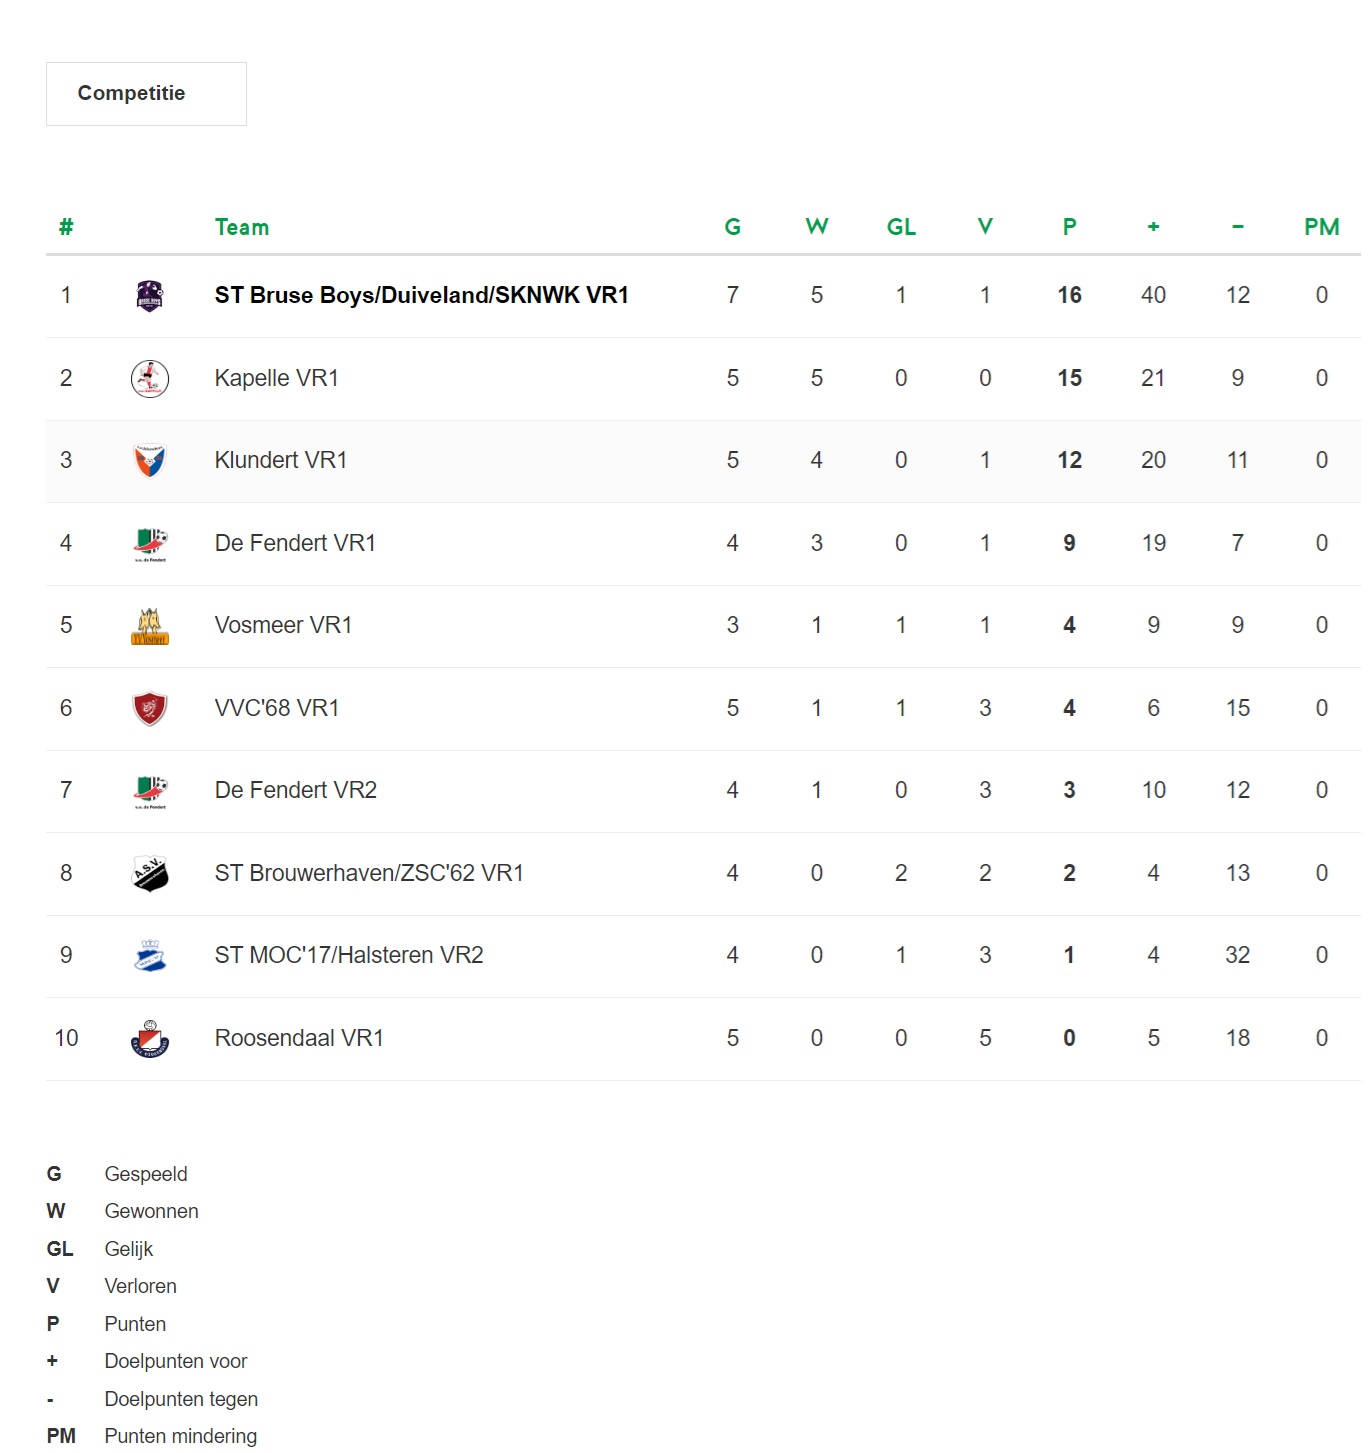
Task: Click the ST Brouwerhaven/ZSC'62 black logo
Action: [x=150, y=874]
